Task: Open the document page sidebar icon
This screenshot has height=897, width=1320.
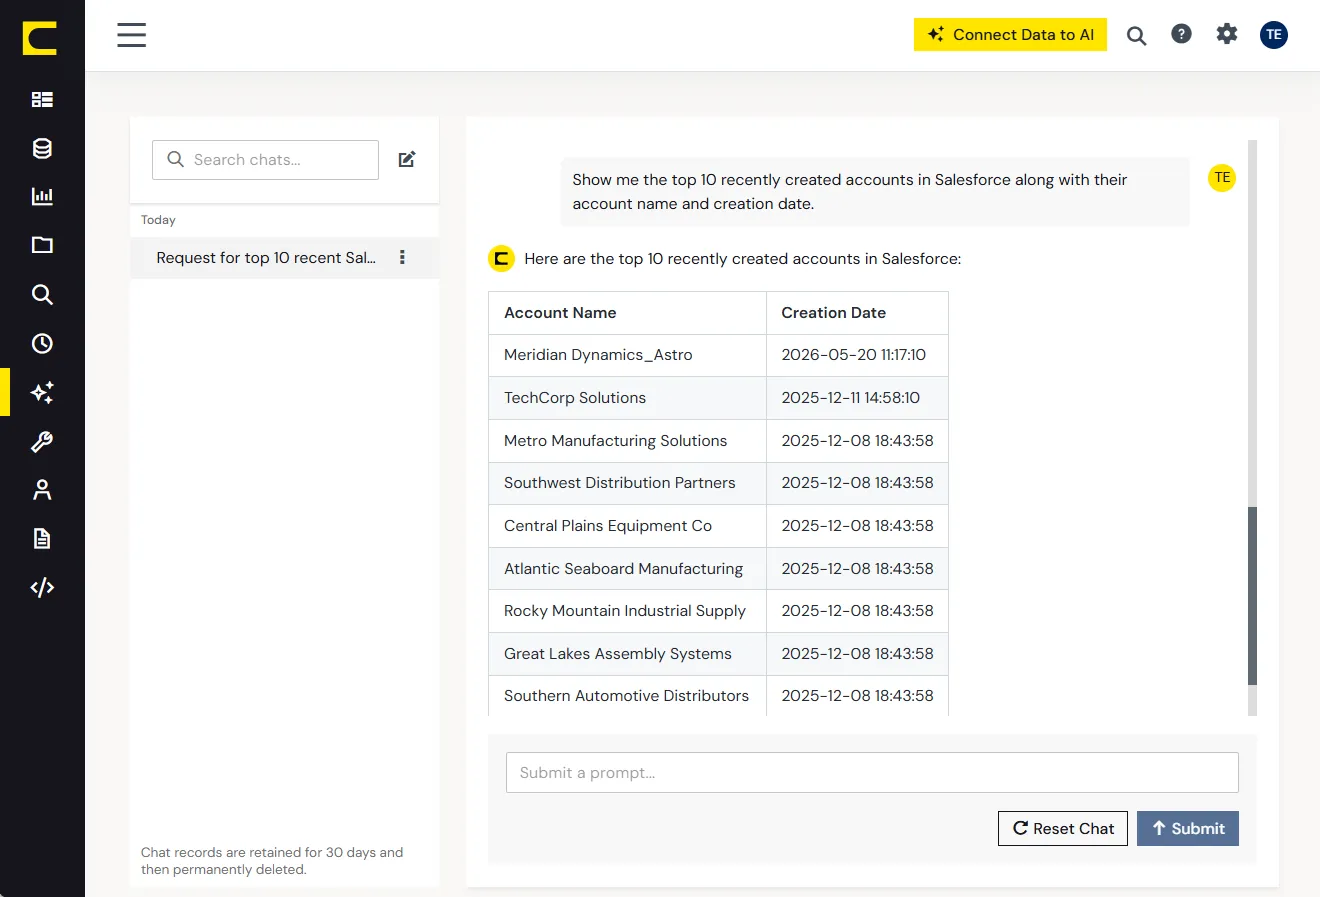Action: click(42, 538)
